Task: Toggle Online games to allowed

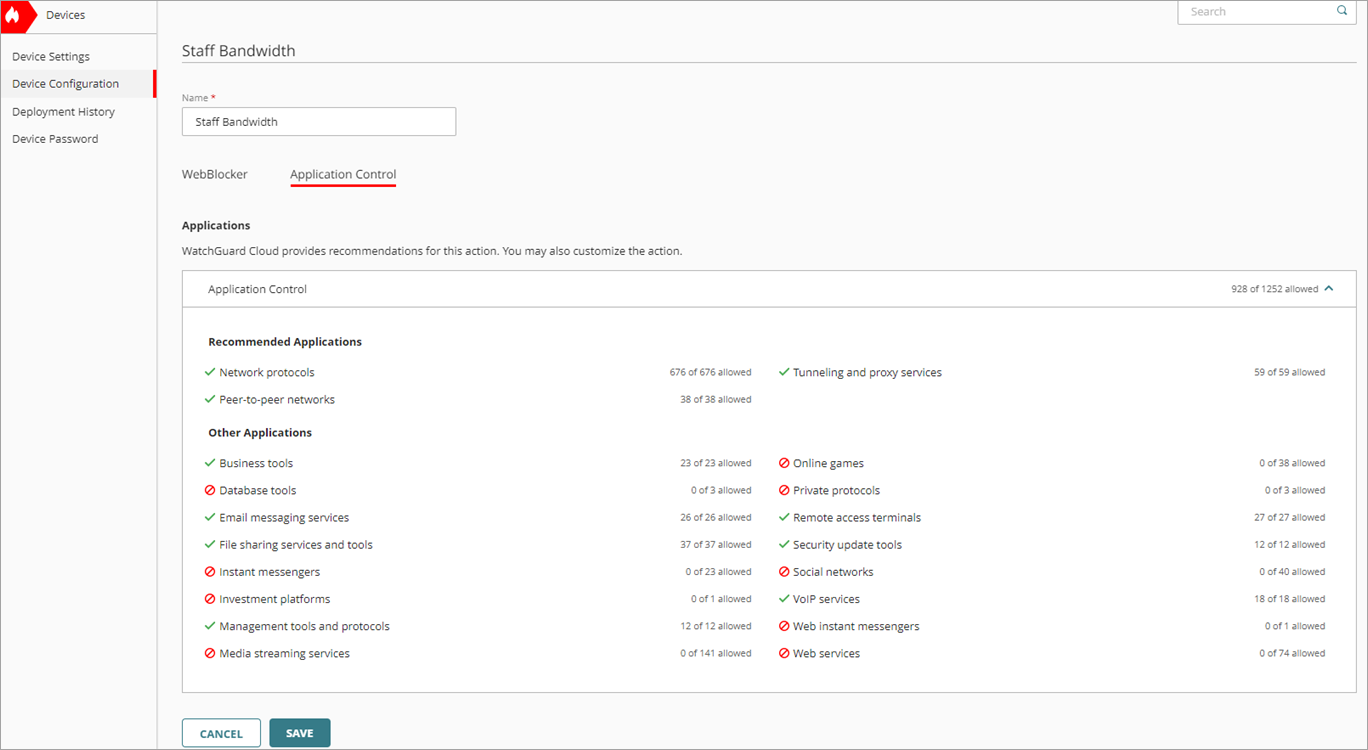Action: (x=784, y=463)
